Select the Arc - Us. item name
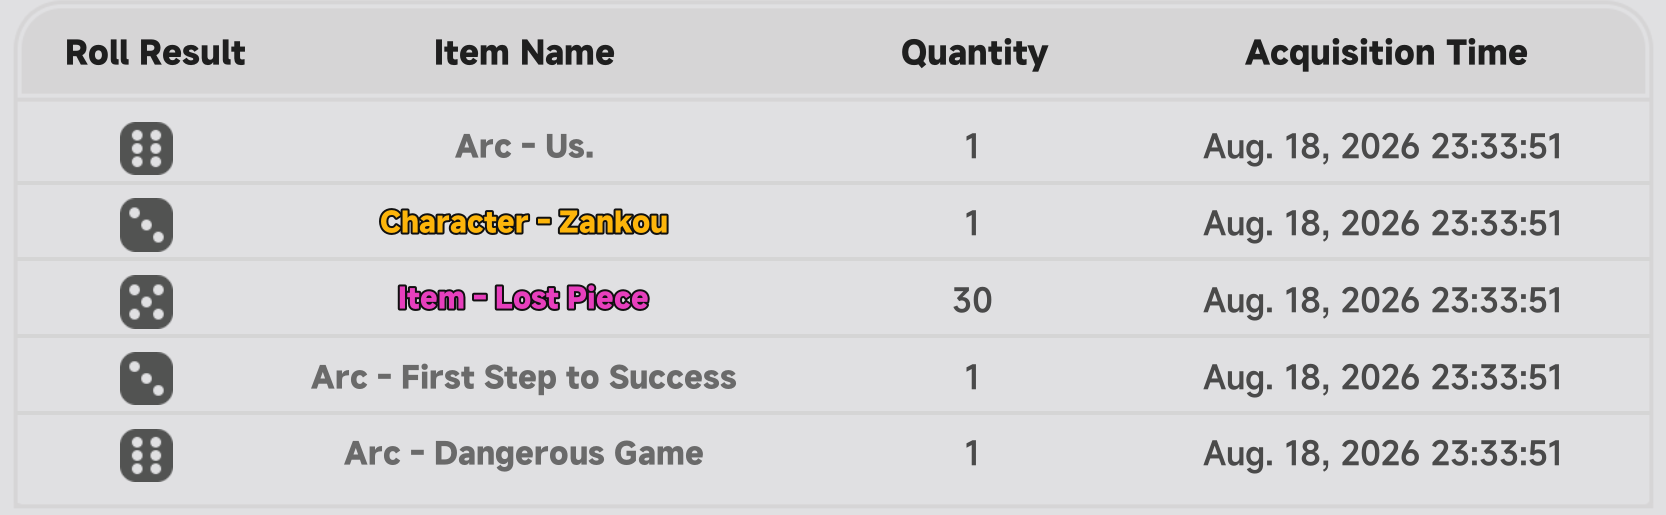Screen dimensions: 1666x515 coord(524,147)
